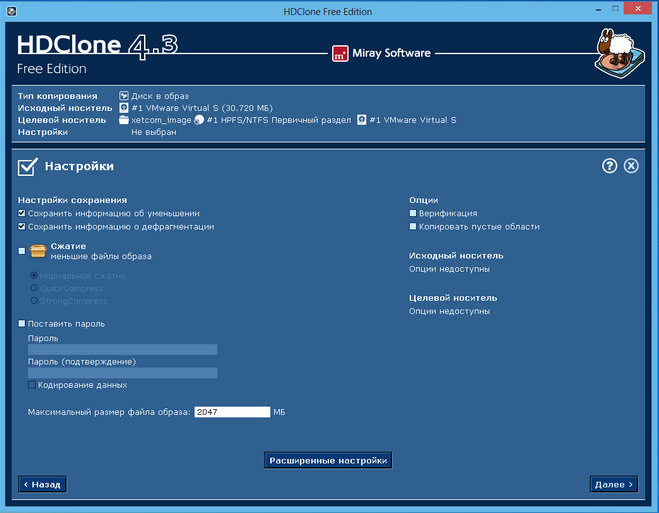Select the QuickCompress radio button

tap(34, 288)
